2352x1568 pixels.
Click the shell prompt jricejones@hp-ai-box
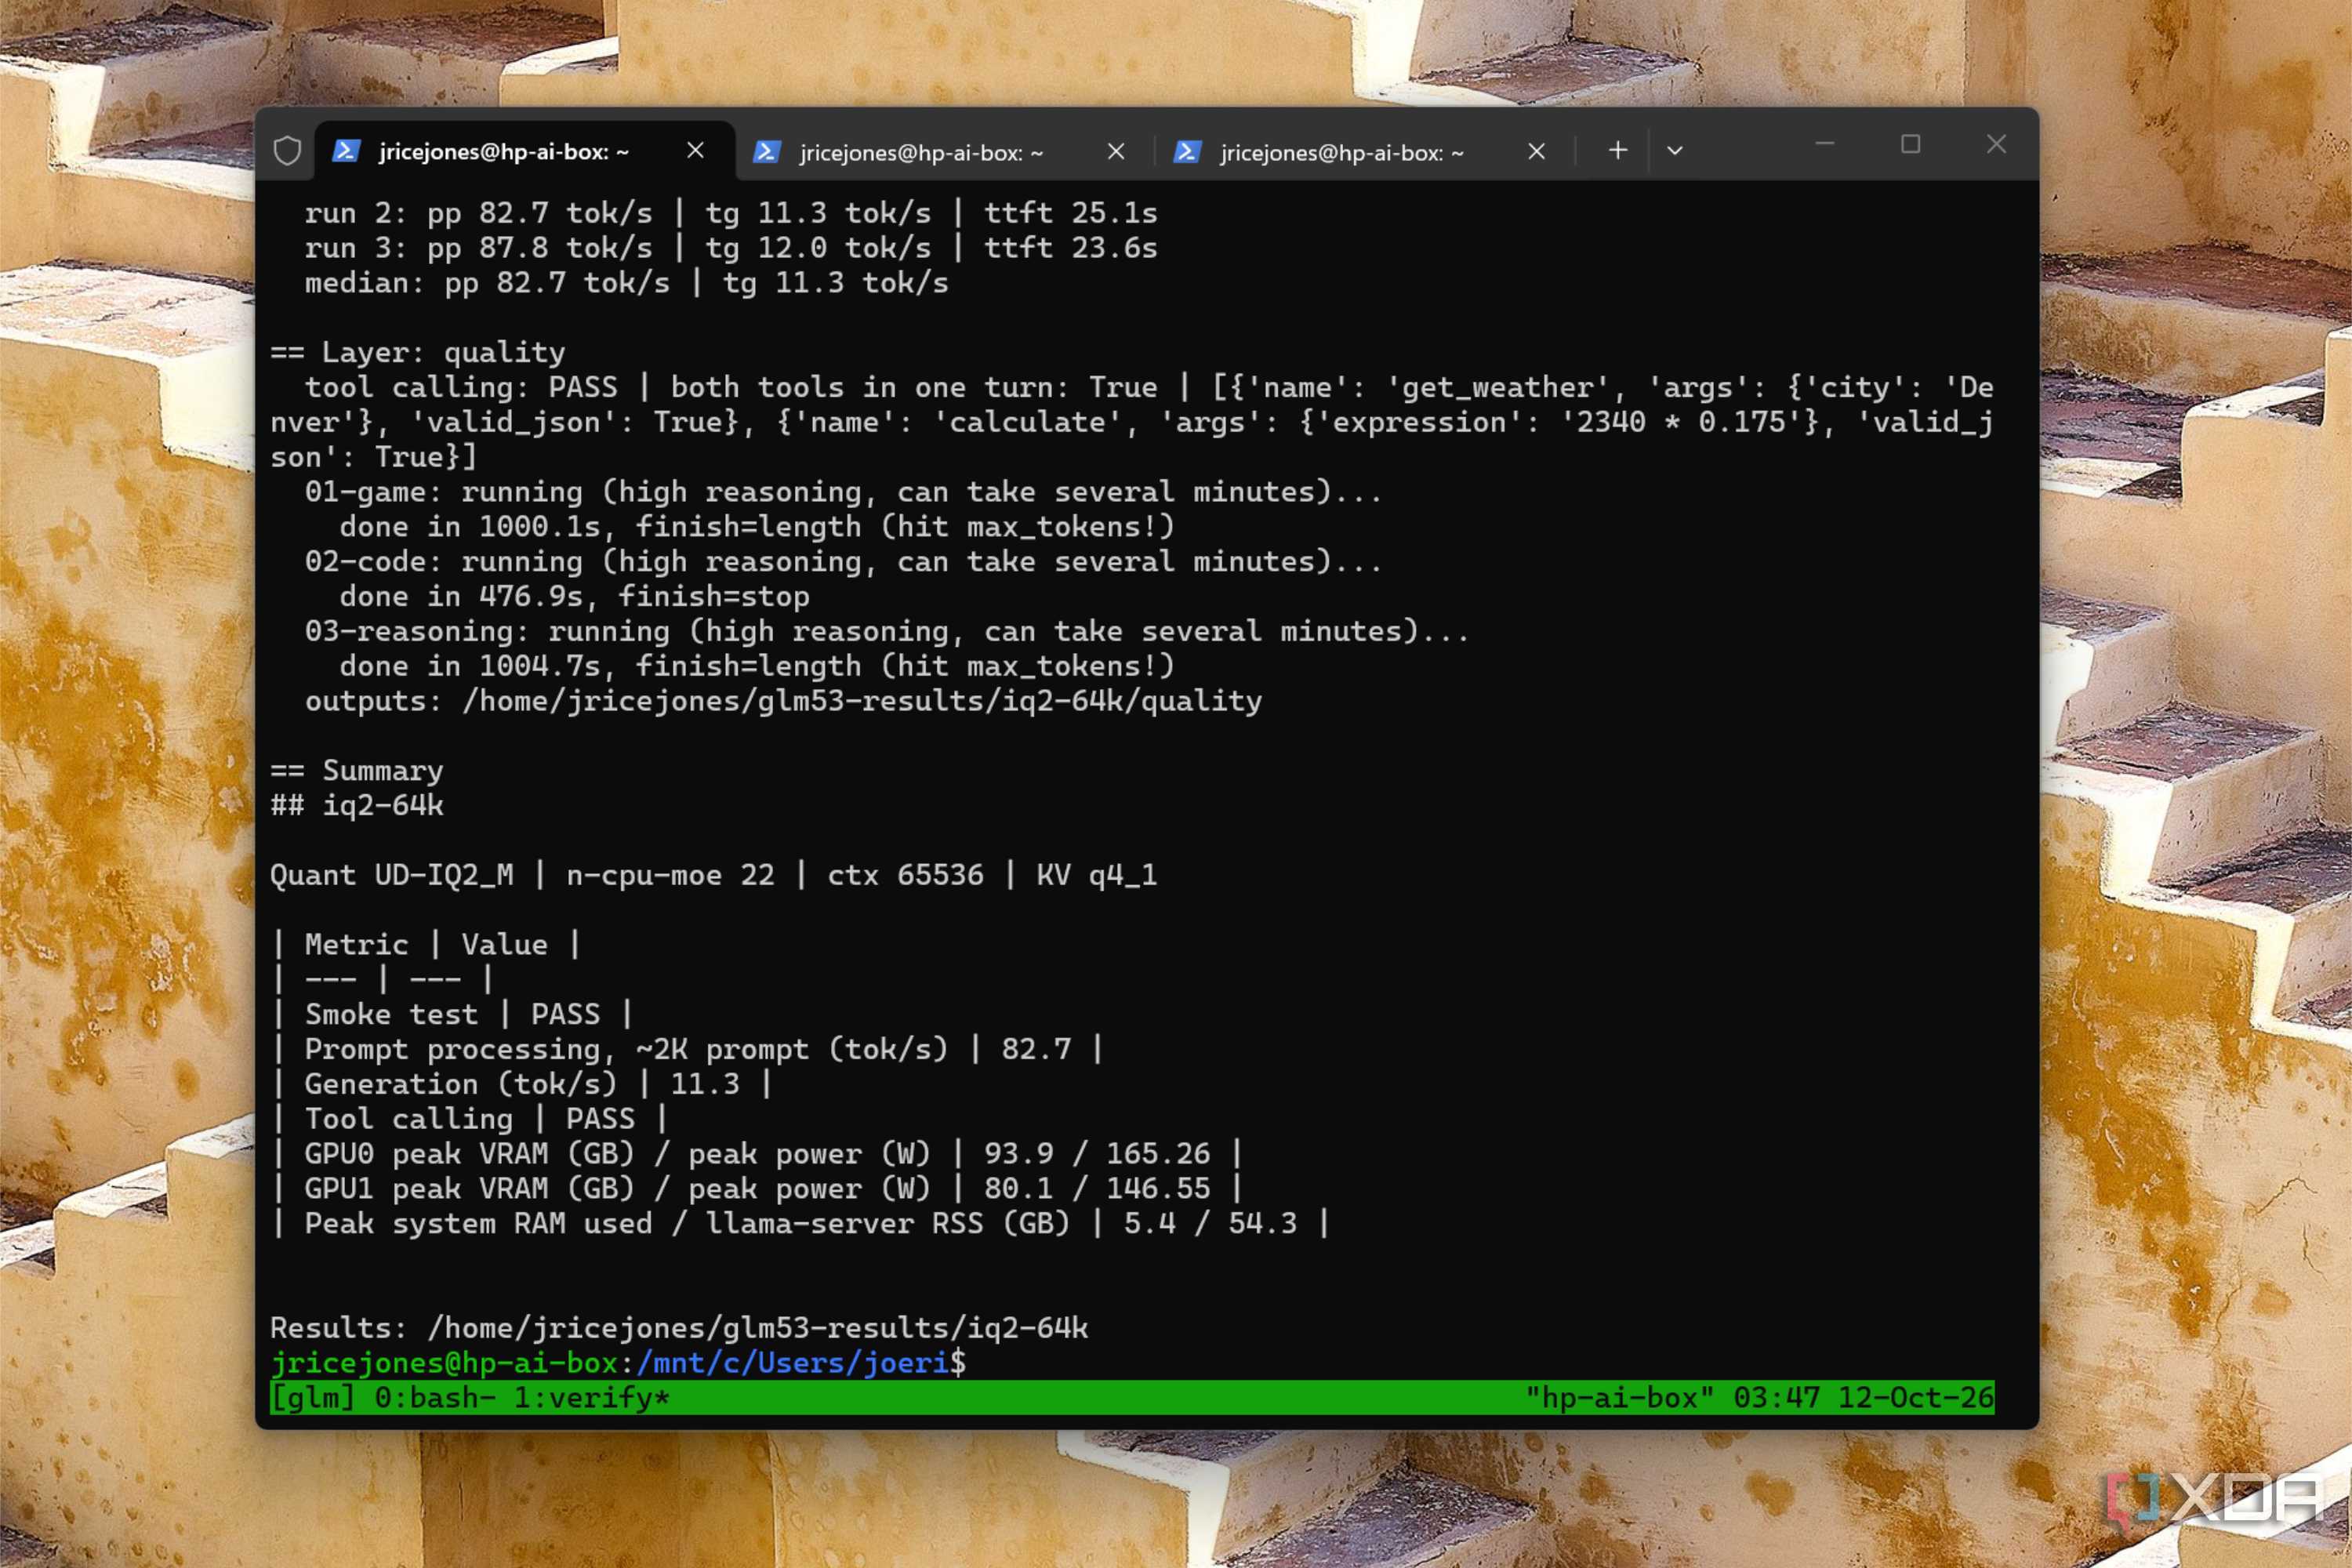click(444, 1364)
